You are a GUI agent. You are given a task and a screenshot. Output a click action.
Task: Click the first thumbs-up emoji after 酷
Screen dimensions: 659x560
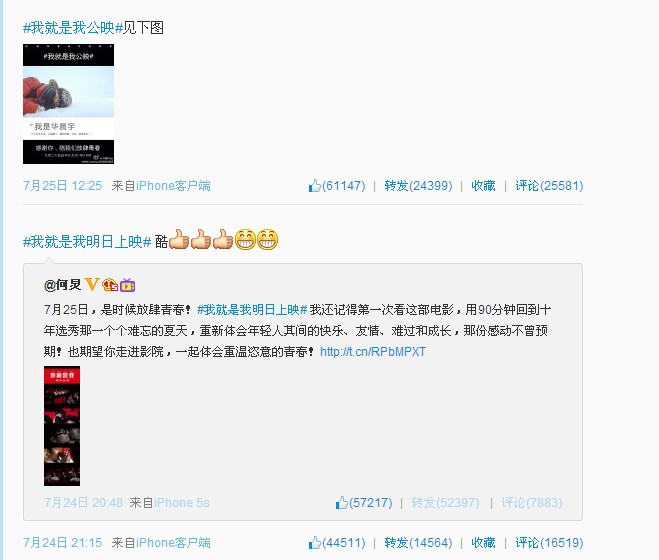click(x=179, y=240)
